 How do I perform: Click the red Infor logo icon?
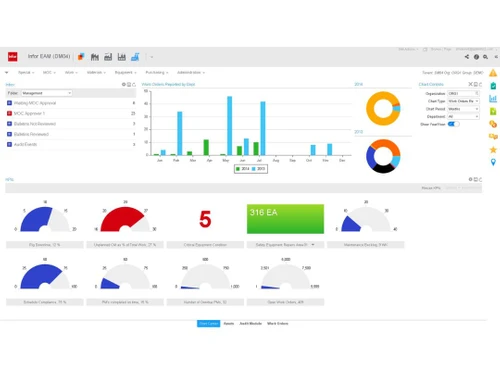13,56
